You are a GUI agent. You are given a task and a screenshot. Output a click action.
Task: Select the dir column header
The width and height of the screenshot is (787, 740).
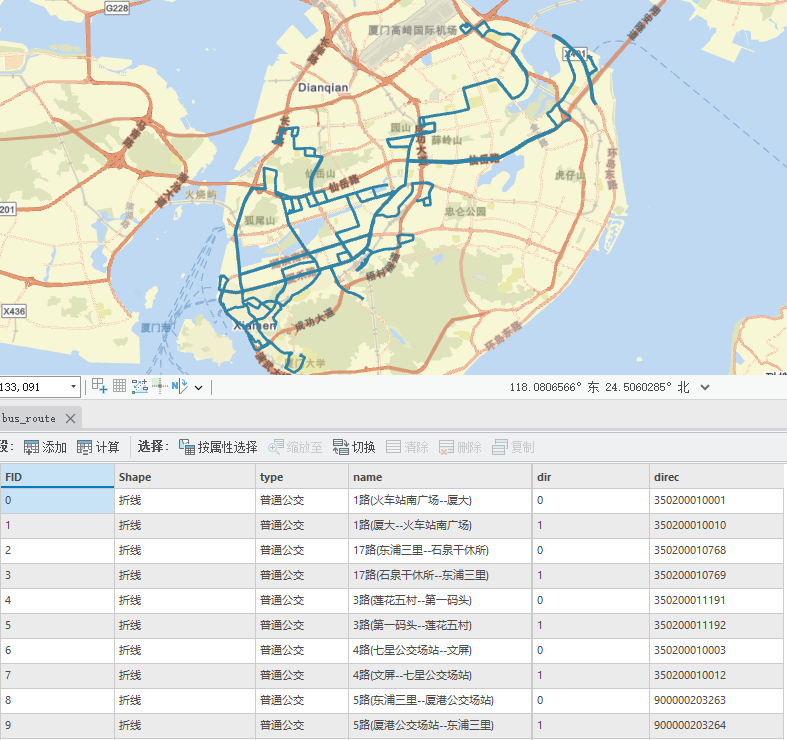[x=590, y=476]
